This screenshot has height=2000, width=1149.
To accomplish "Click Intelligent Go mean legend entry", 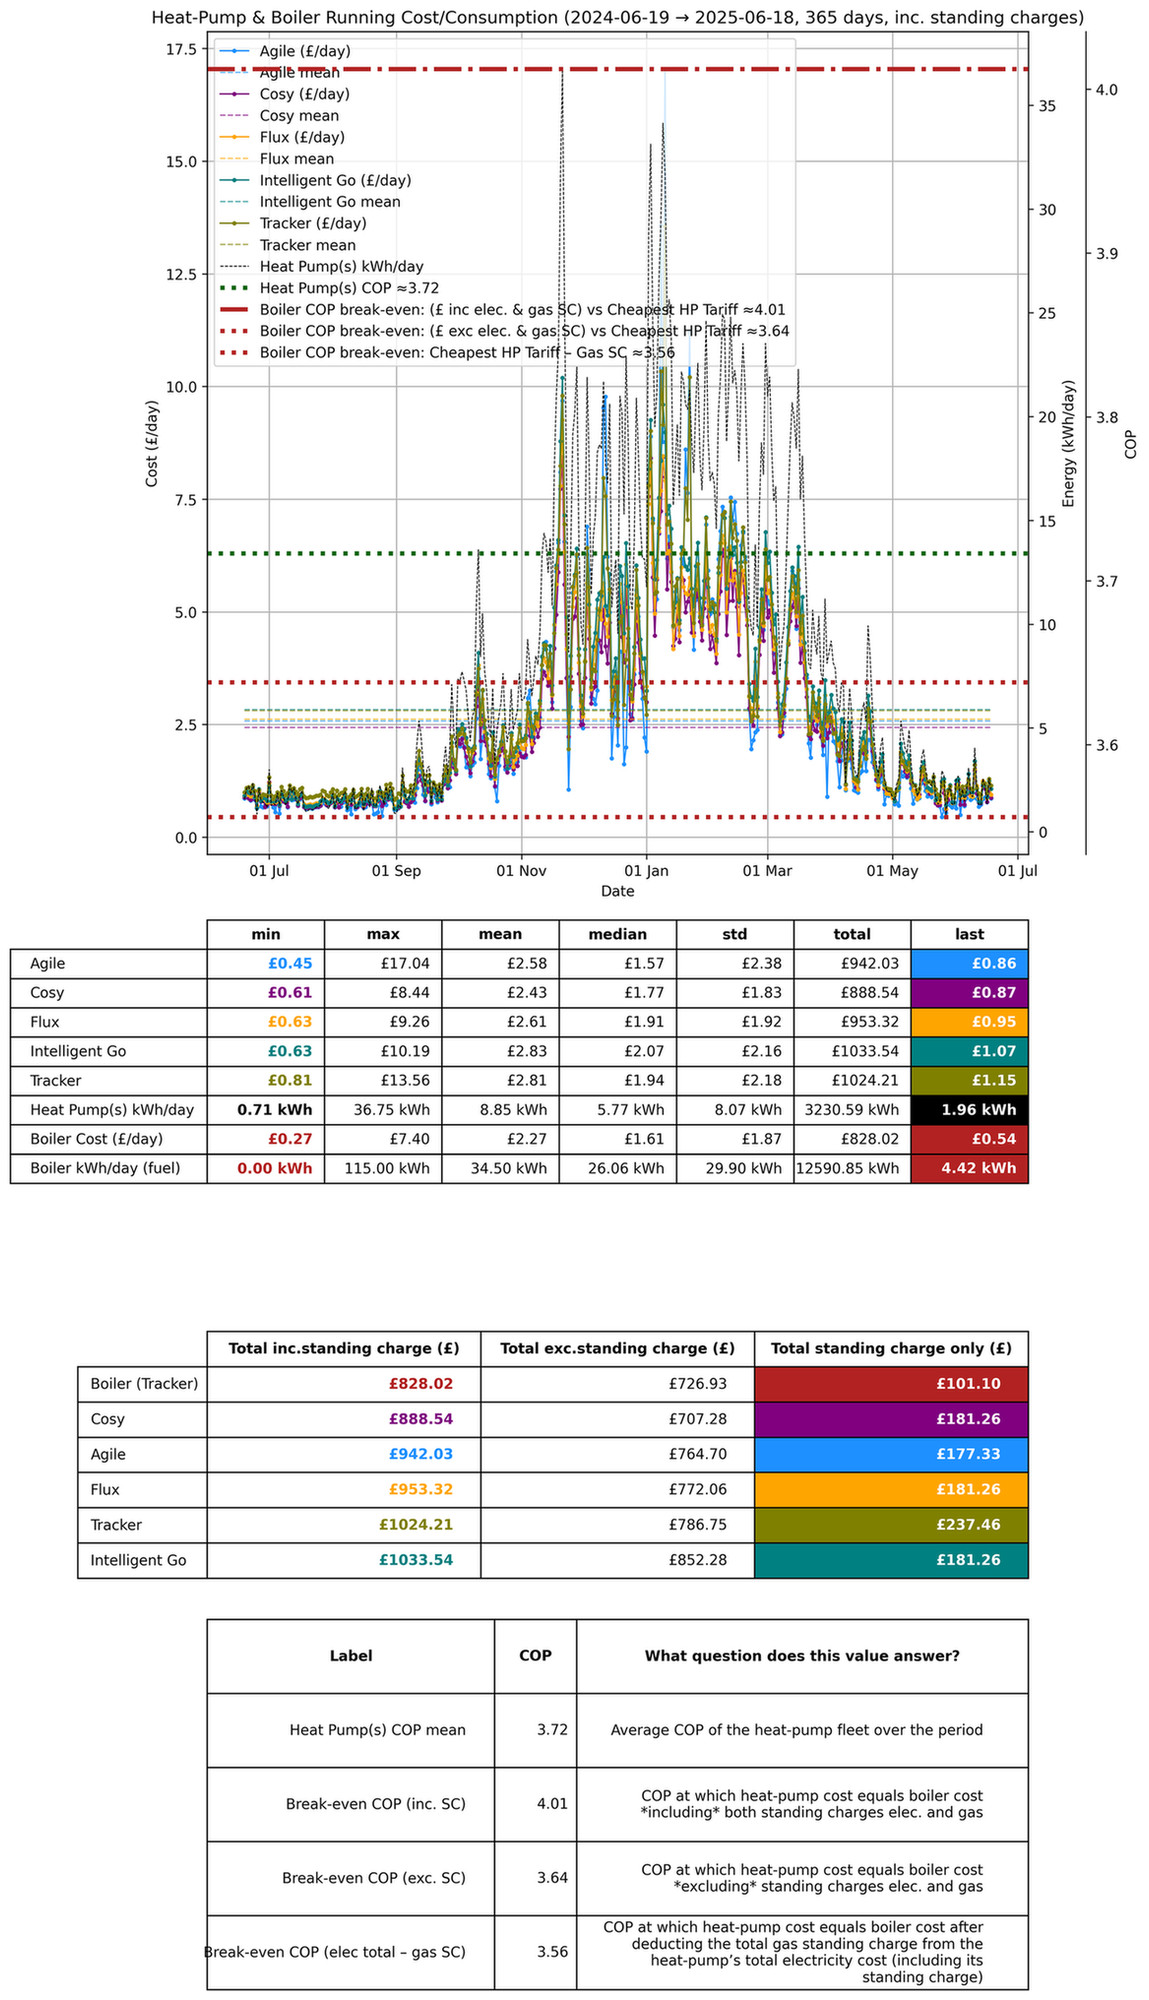I will [311, 202].
